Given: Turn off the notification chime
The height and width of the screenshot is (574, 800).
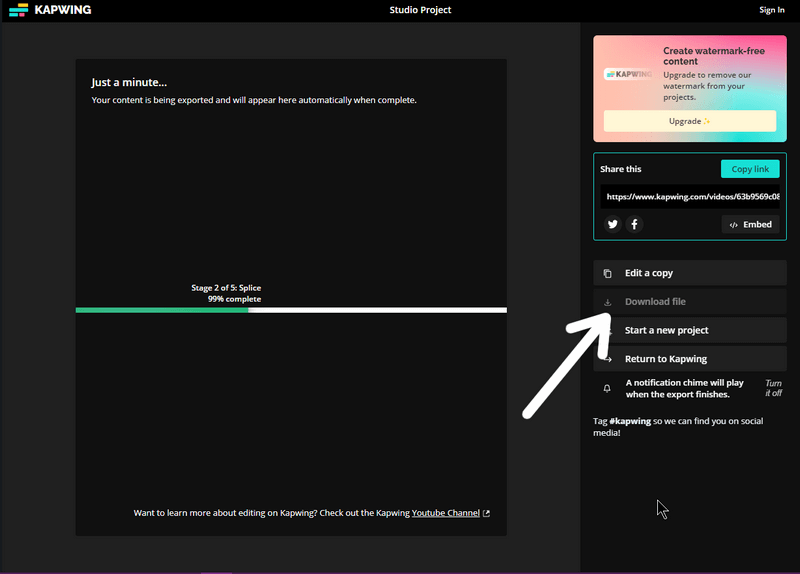Looking at the screenshot, I should 773,388.
